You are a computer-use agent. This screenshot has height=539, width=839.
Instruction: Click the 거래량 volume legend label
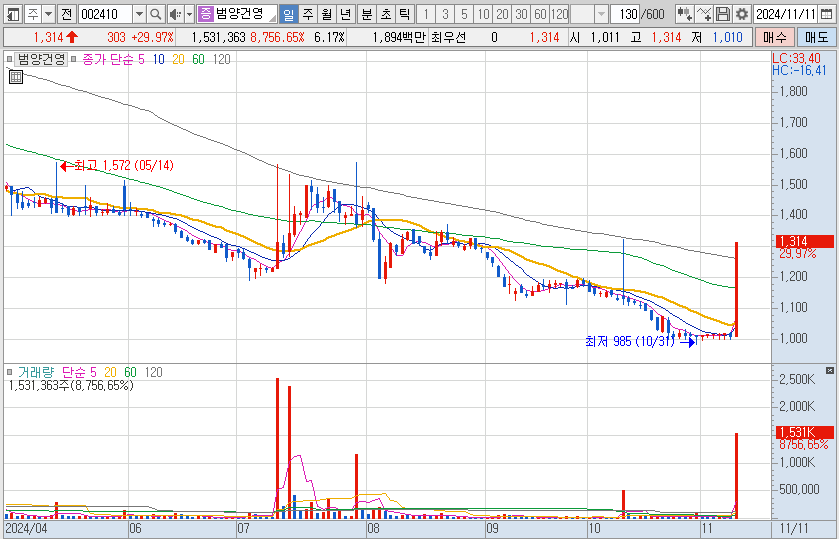pos(37,372)
